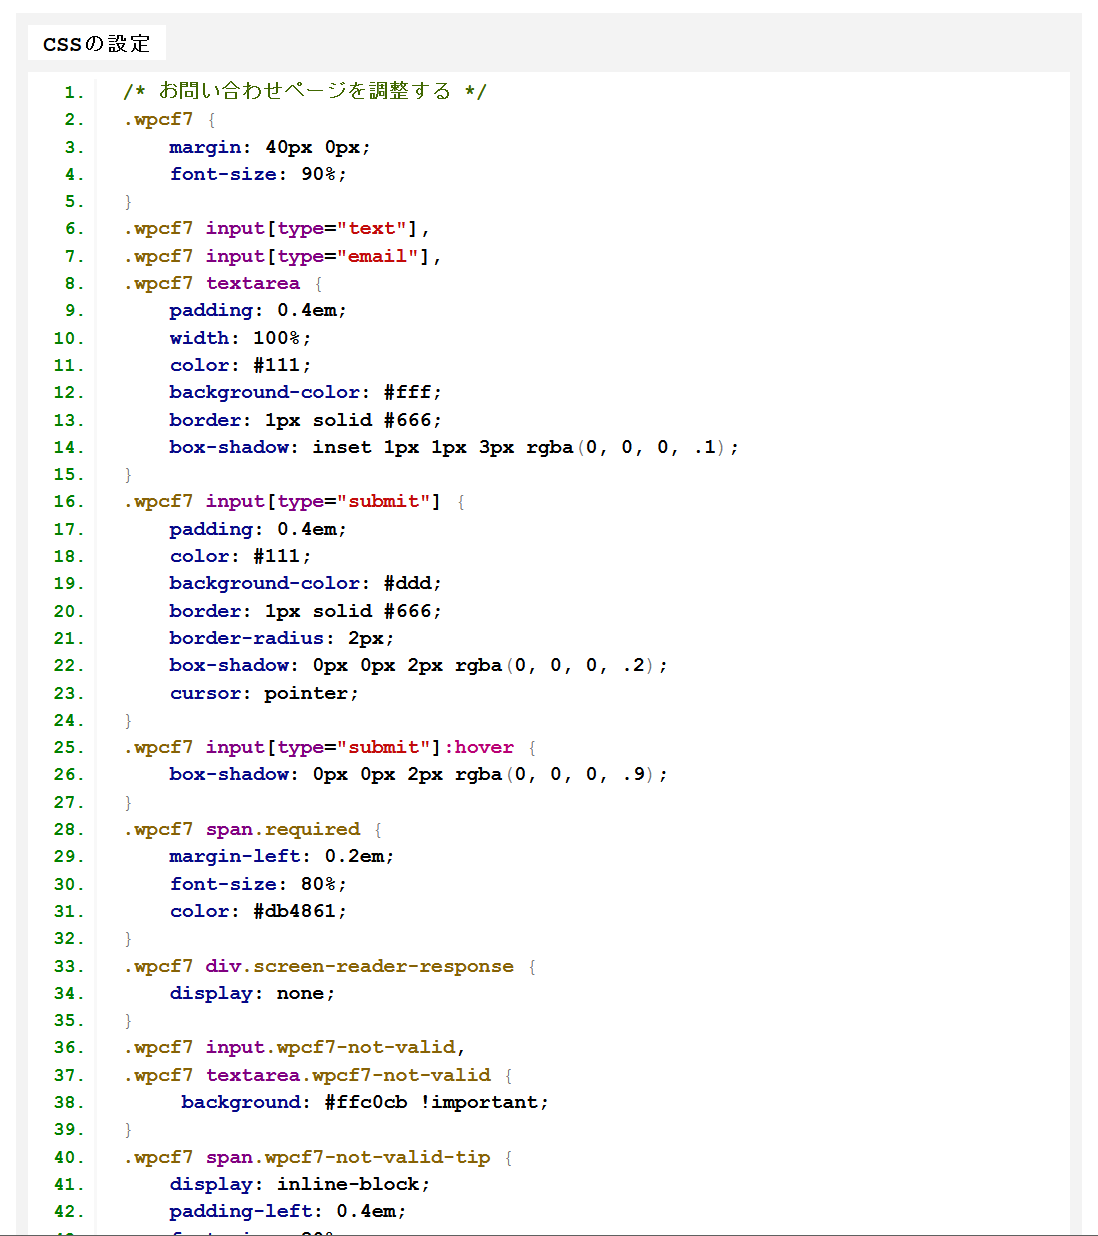
Task: Click 'display: inline-block;' line
Action: (x=300, y=1185)
